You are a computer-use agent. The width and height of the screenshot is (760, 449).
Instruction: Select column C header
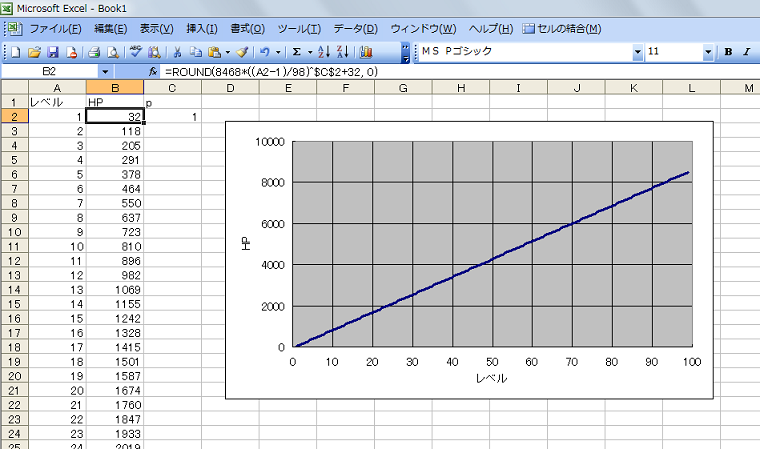point(172,88)
